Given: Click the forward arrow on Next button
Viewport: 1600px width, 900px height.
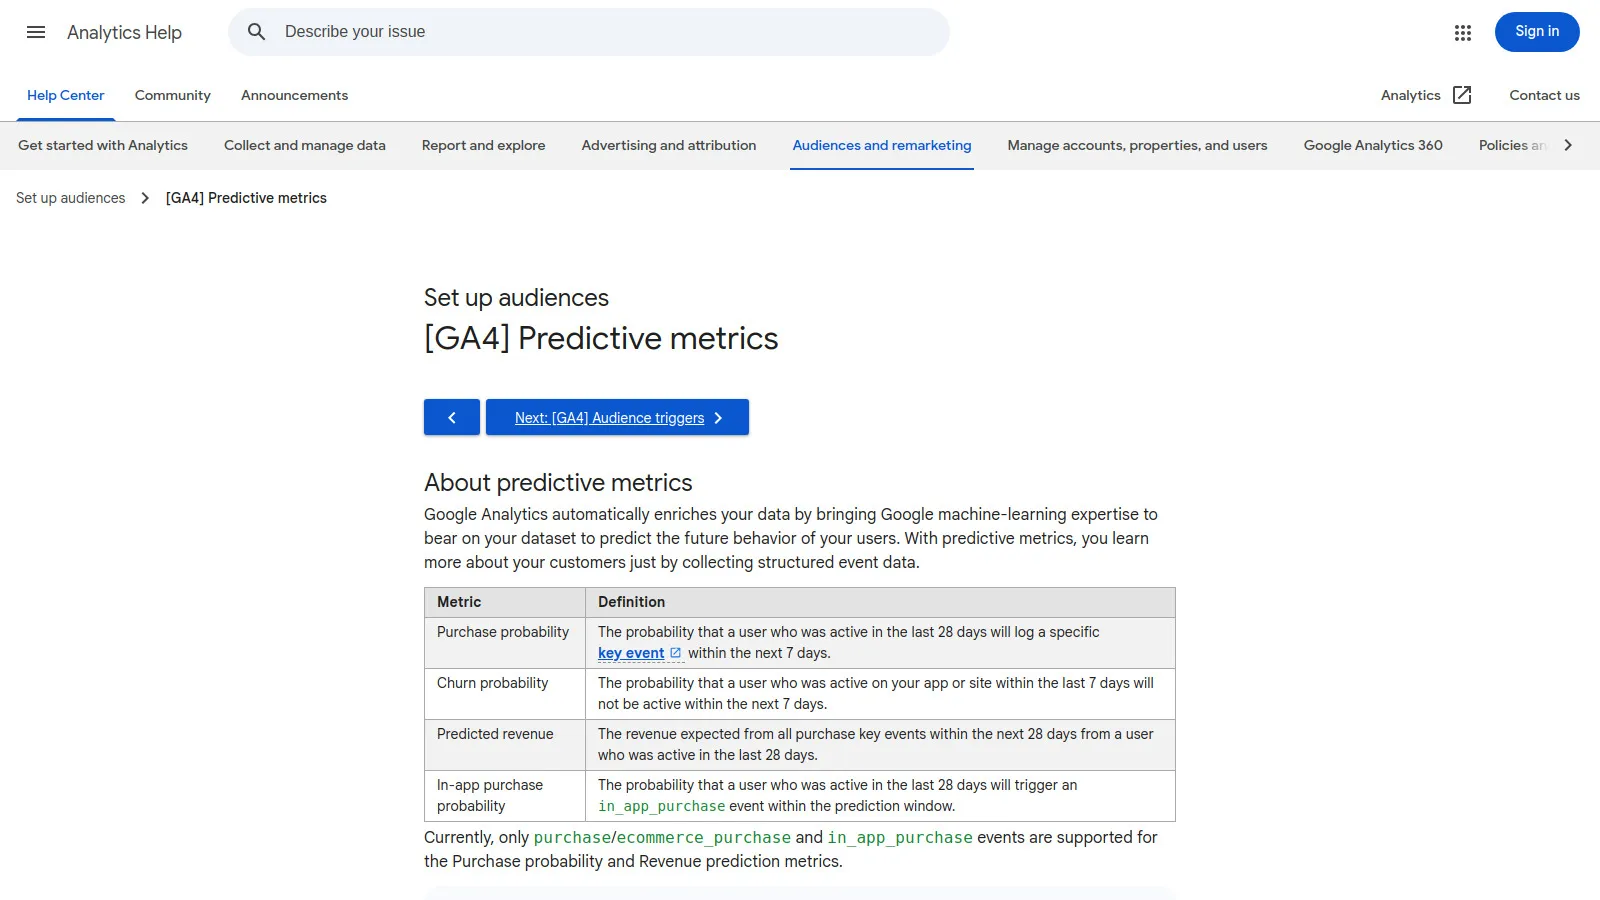Looking at the screenshot, I should tap(718, 417).
